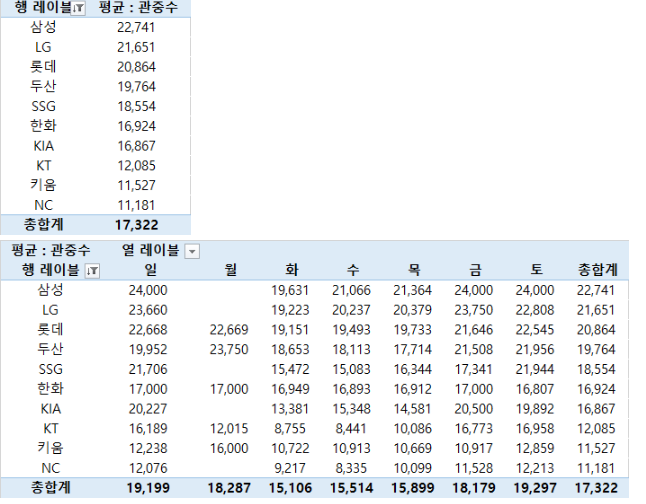This screenshot has width=646, height=504.
Task: Select Sunday grand total 19,199
Action: pos(148,488)
